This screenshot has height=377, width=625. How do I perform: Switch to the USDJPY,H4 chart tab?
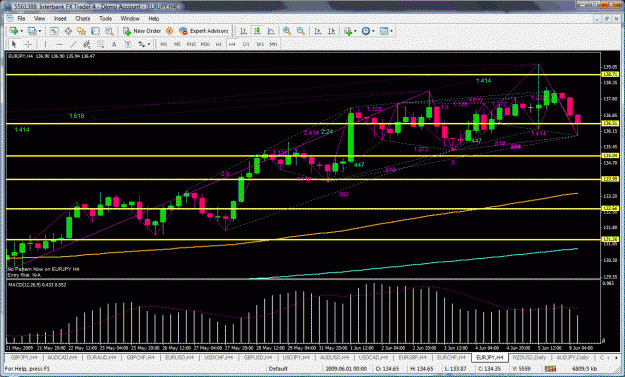296,357
